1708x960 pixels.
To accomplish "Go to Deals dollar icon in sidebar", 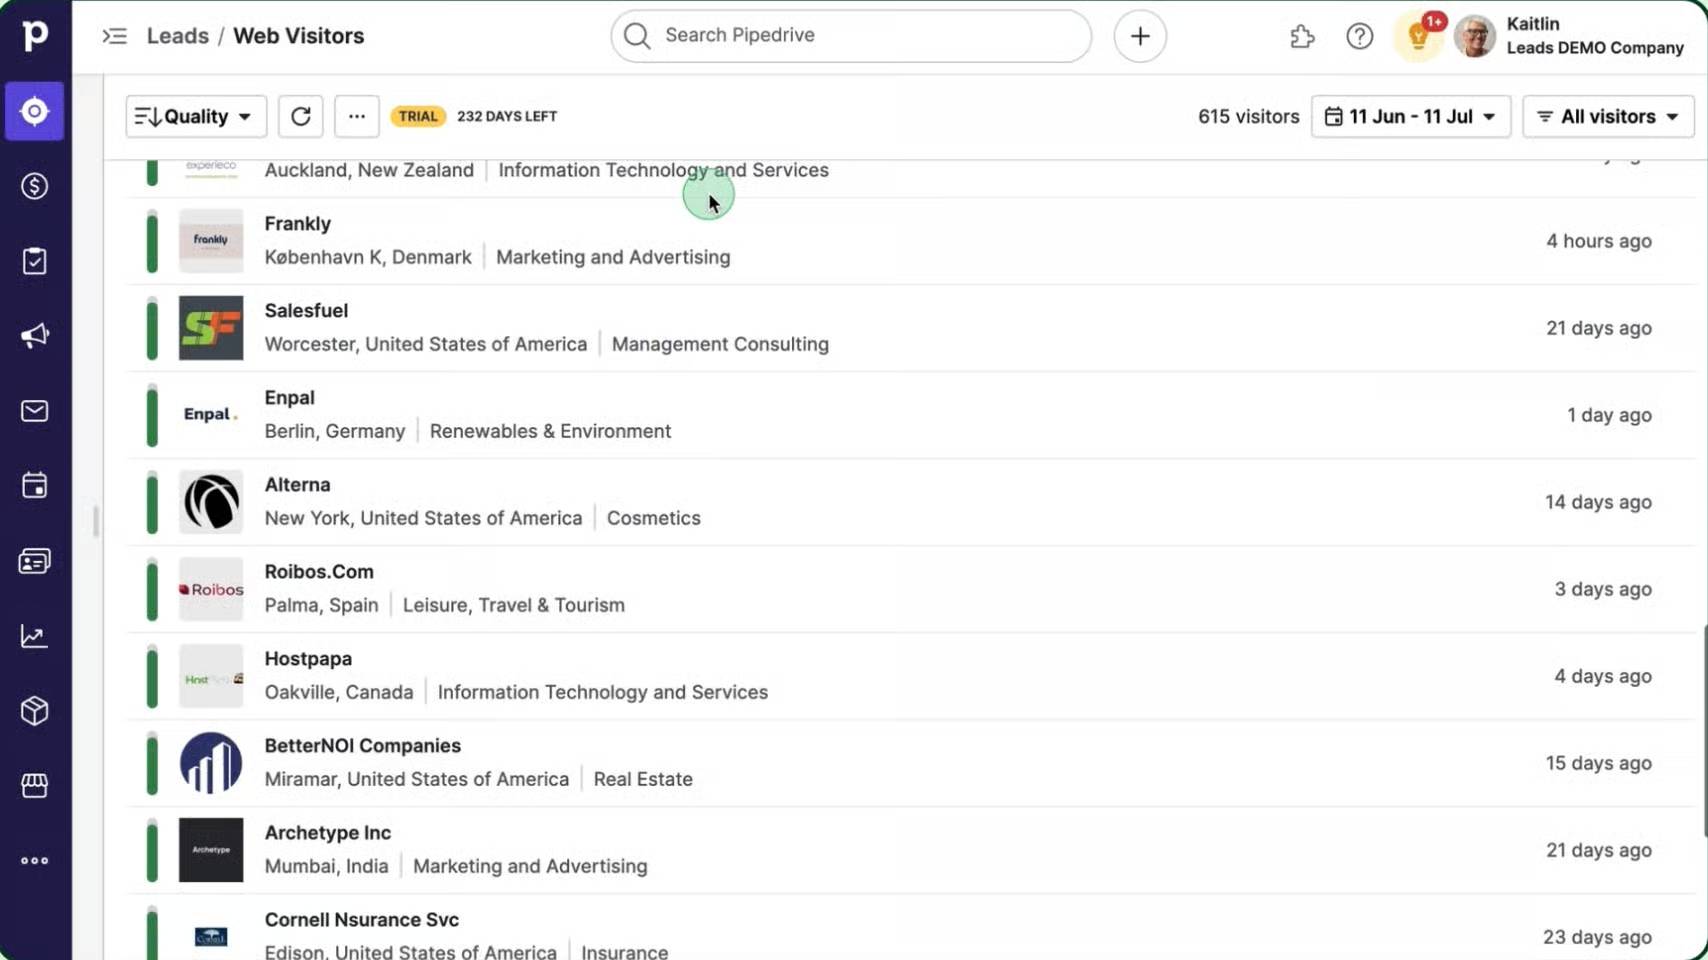I will (35, 186).
